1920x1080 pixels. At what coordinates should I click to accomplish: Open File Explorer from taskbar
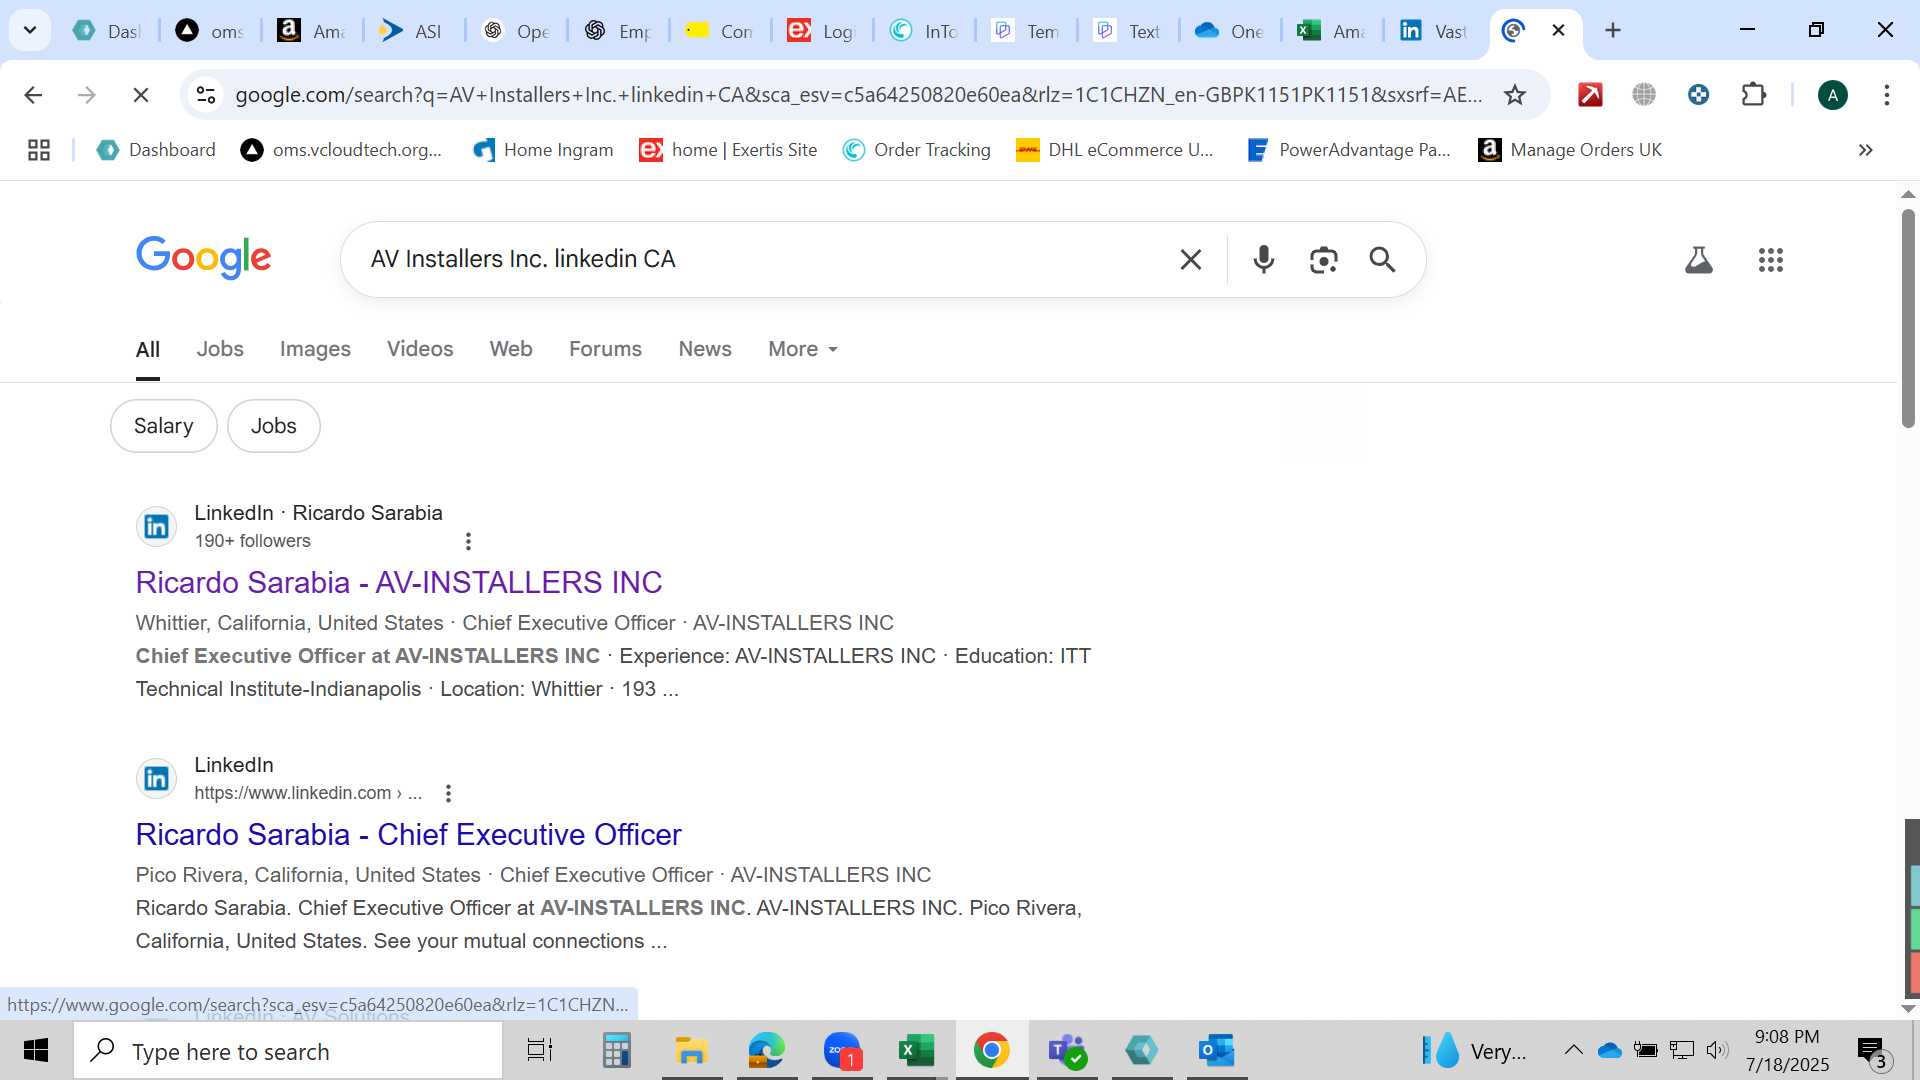[691, 1051]
